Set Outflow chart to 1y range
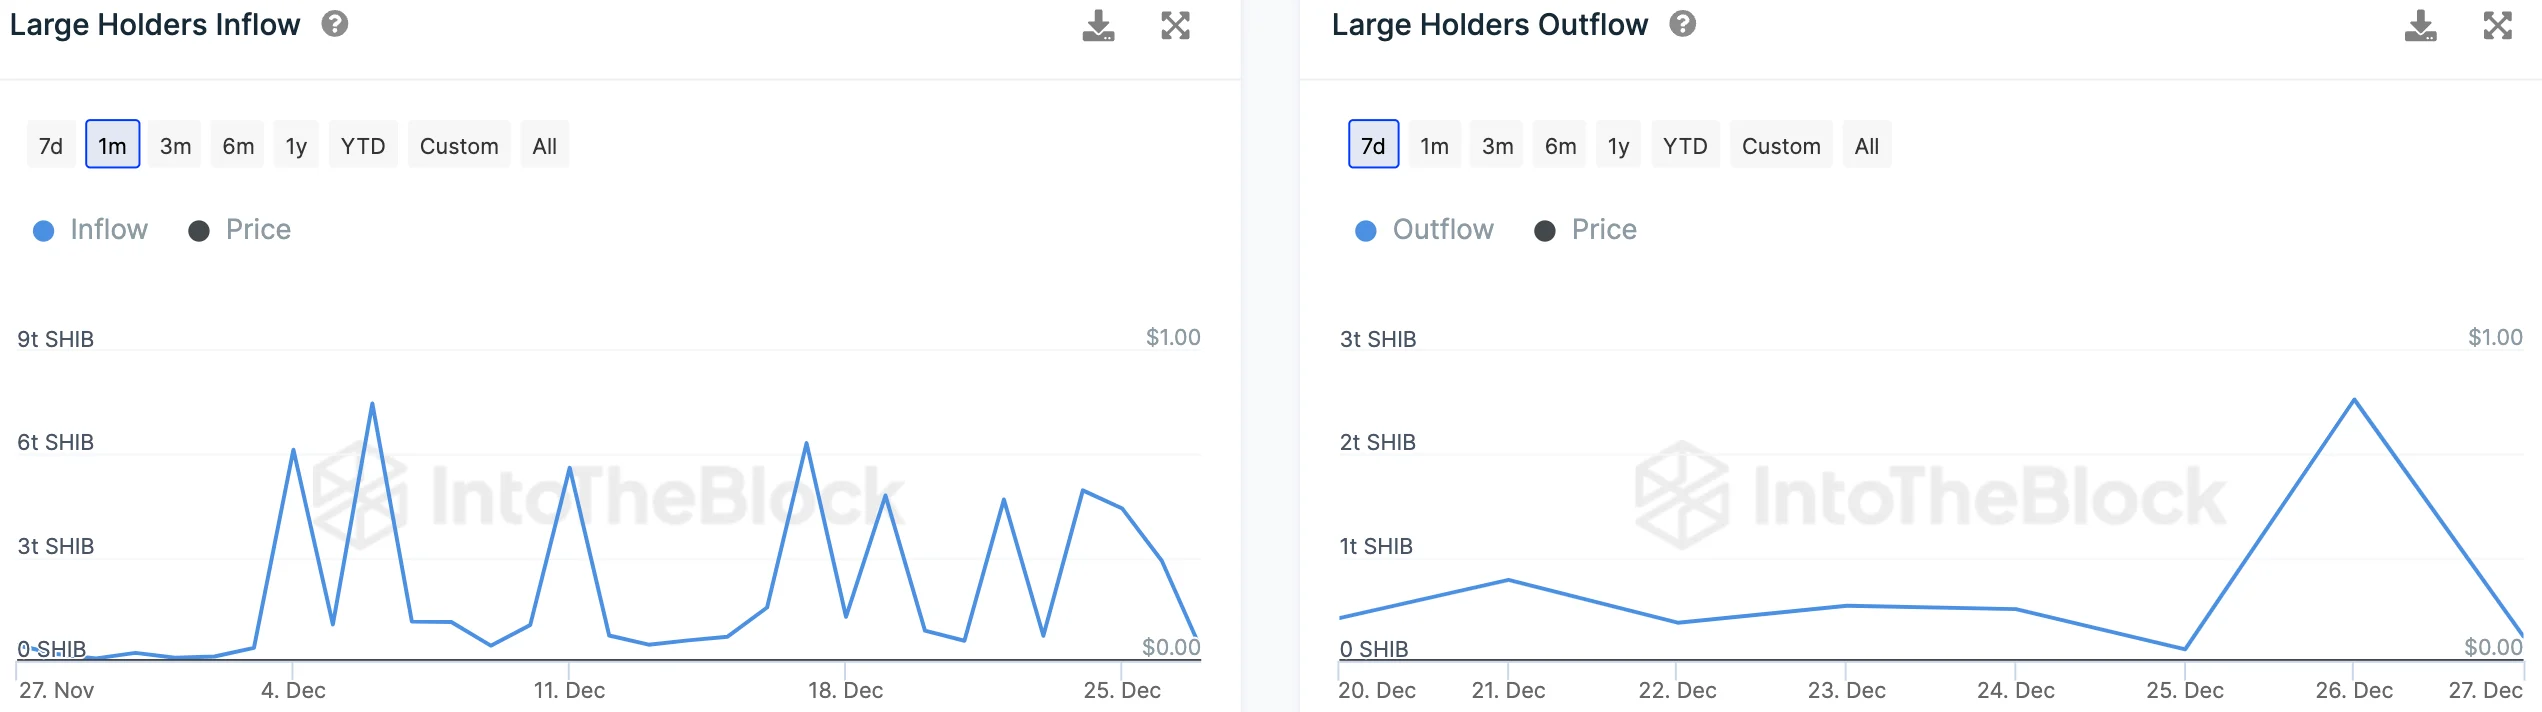Viewport: 2542px width, 712px height. tap(1618, 146)
